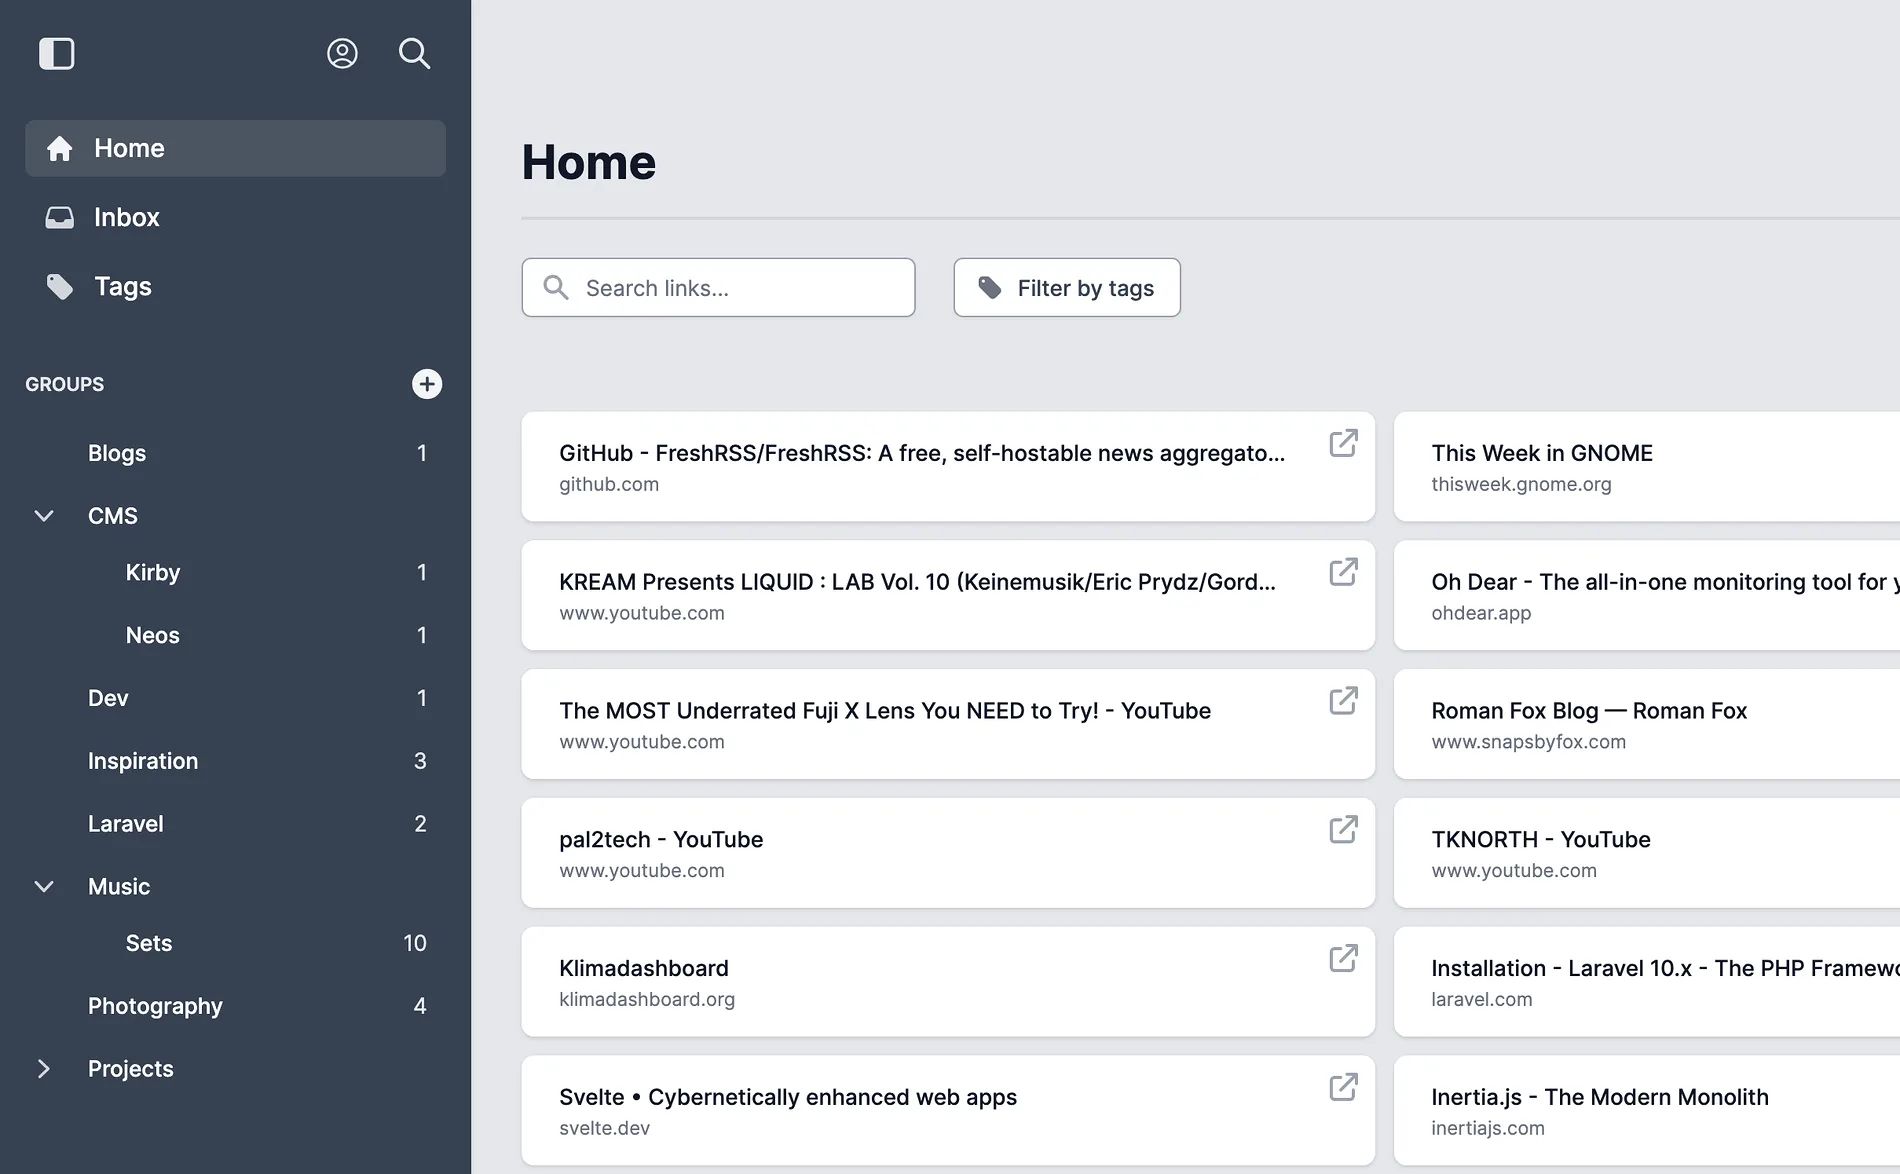Open the Filter by tags button

[x=1067, y=288]
